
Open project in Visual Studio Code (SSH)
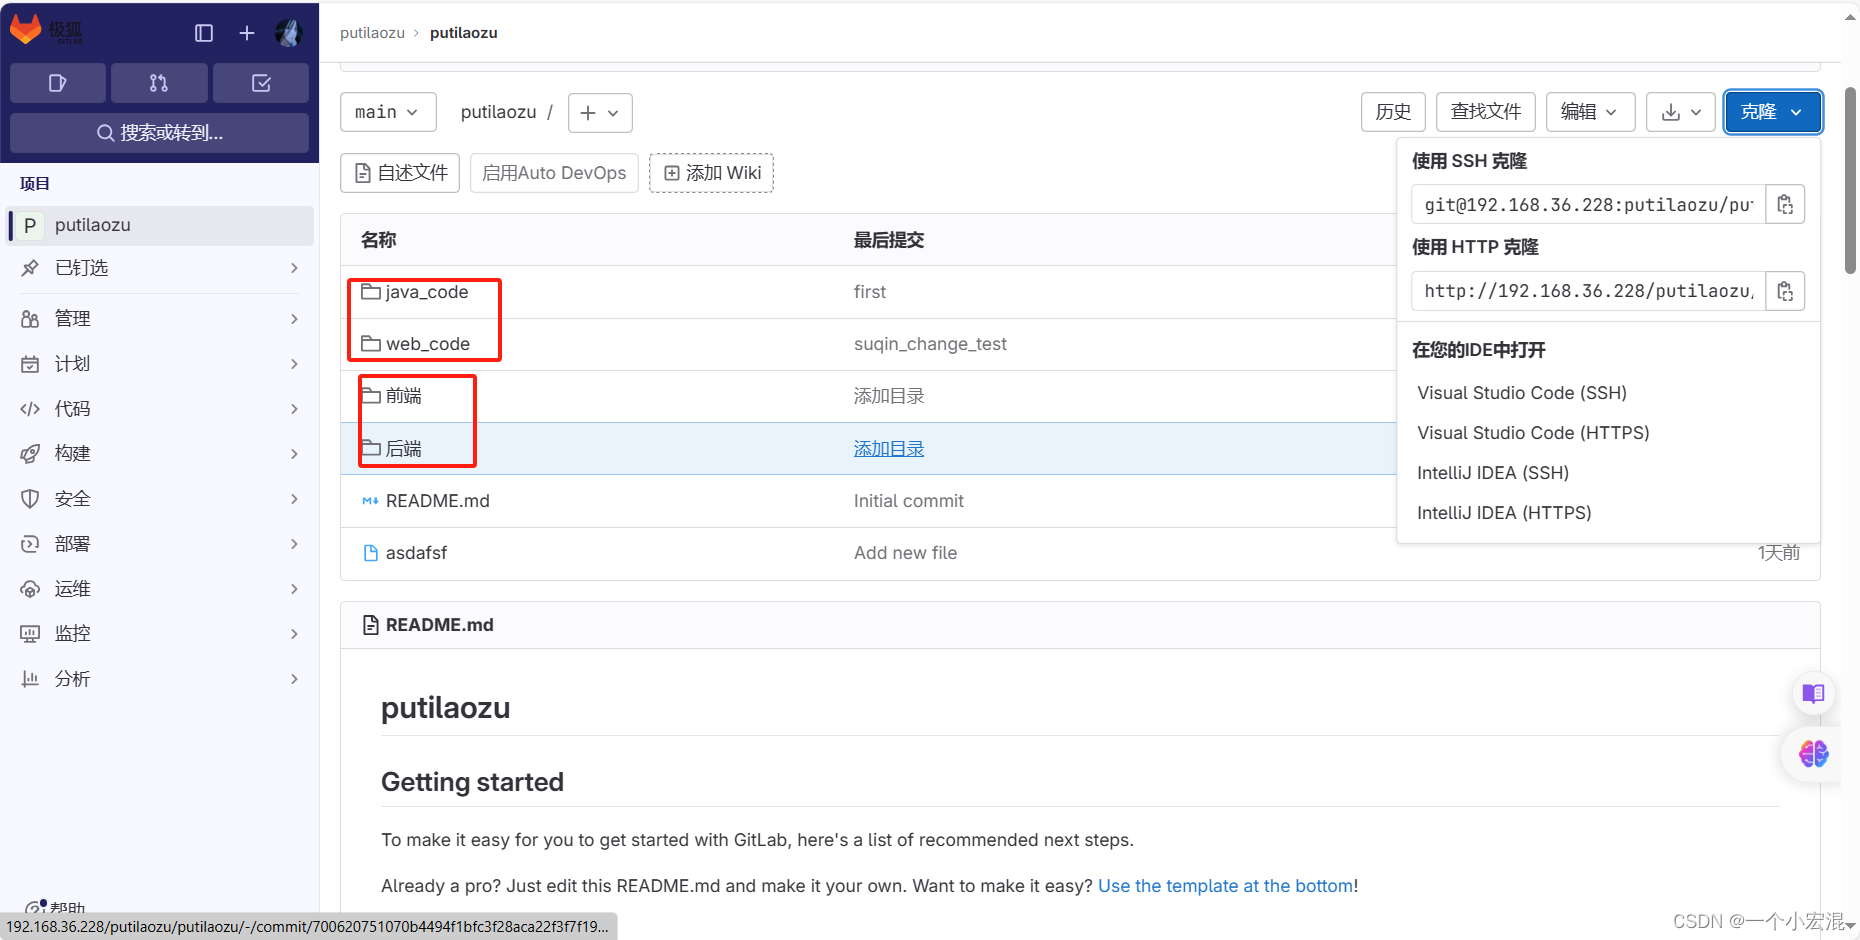(x=1521, y=392)
